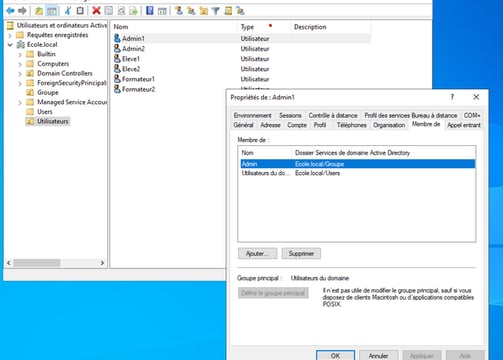Click the Ecole.local domain icon in tree
This screenshot has height=360, width=503.
(x=21, y=44)
